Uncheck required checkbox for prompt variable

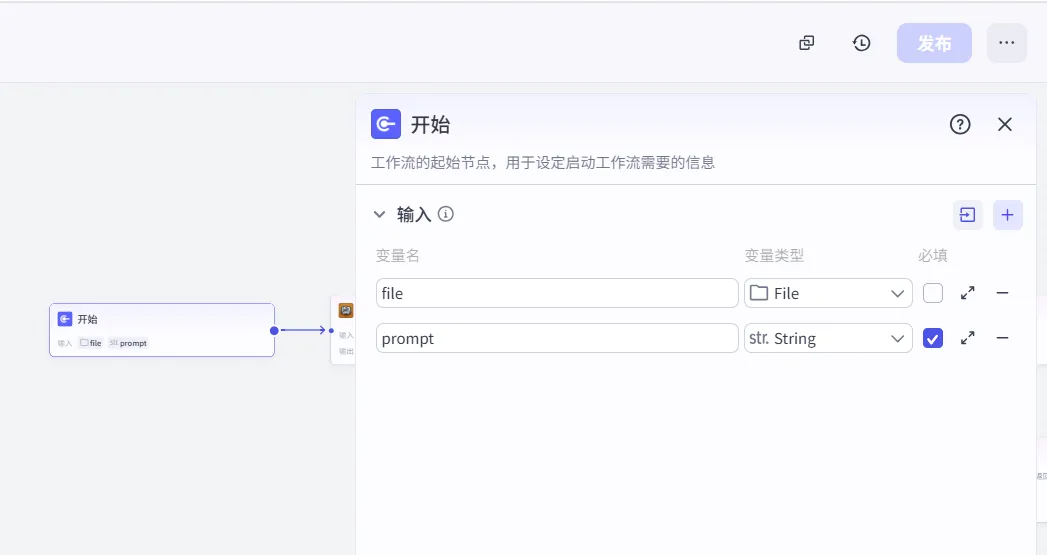coord(932,338)
